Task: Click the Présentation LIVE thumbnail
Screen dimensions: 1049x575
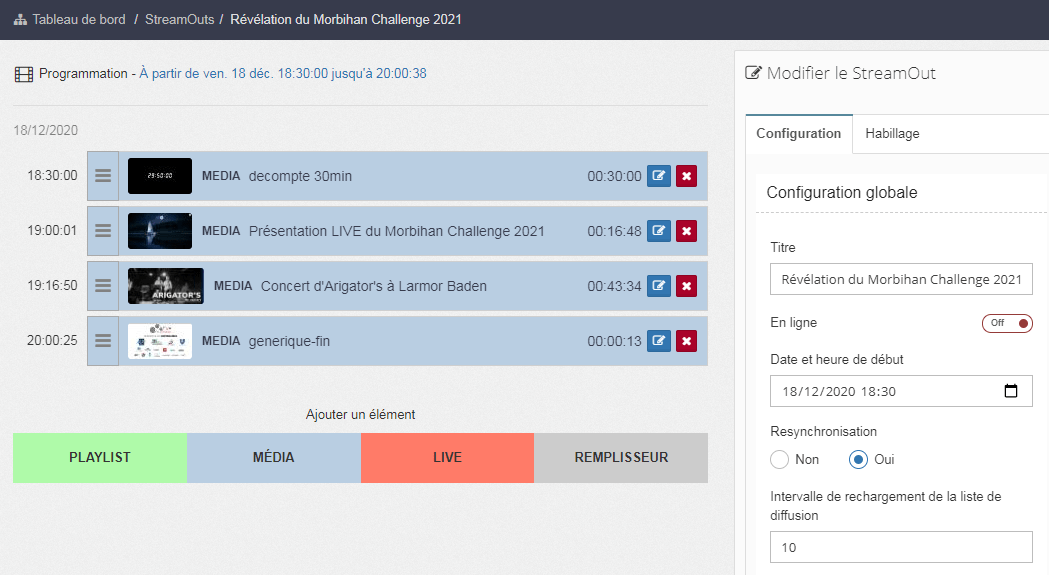Action: [160, 231]
